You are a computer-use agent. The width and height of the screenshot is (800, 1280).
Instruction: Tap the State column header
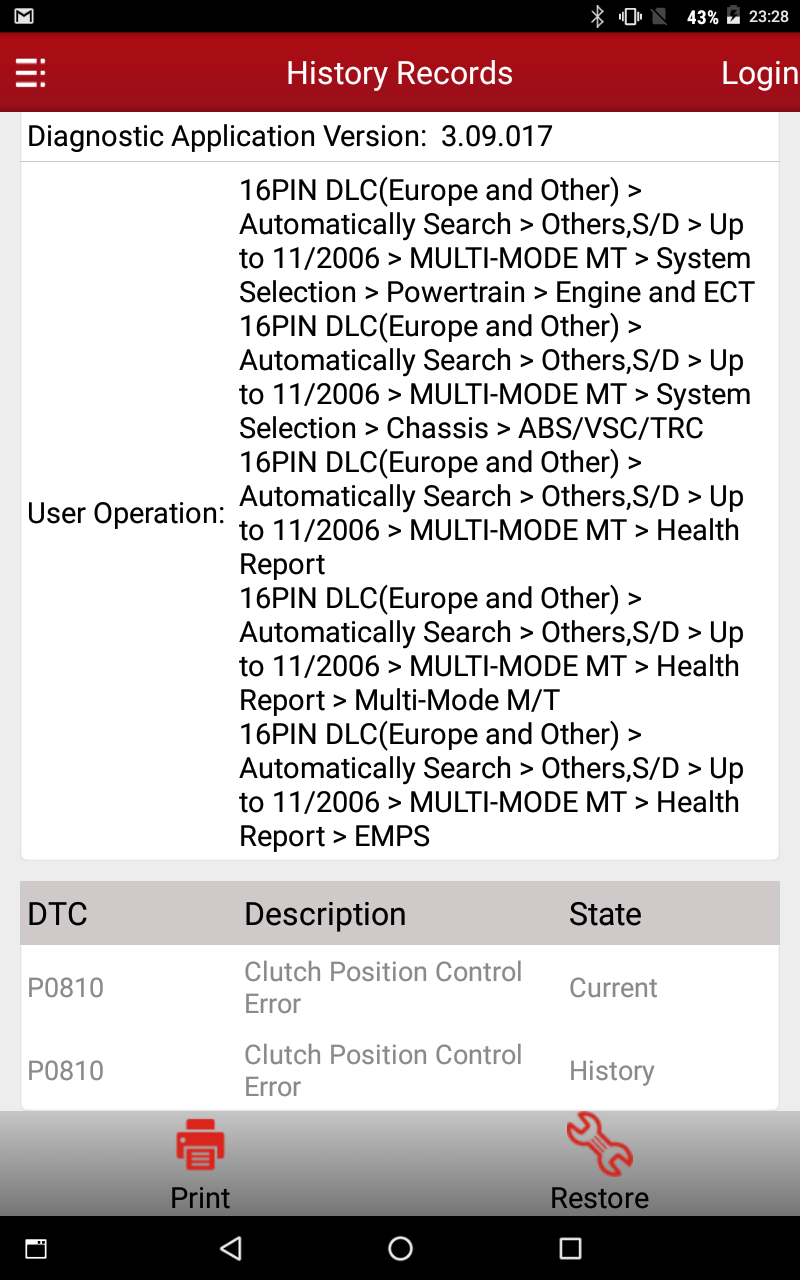pos(605,914)
